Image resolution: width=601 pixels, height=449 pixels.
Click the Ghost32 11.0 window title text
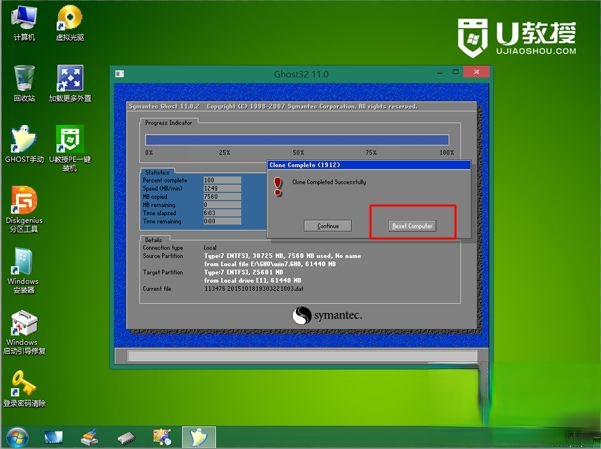click(301, 74)
